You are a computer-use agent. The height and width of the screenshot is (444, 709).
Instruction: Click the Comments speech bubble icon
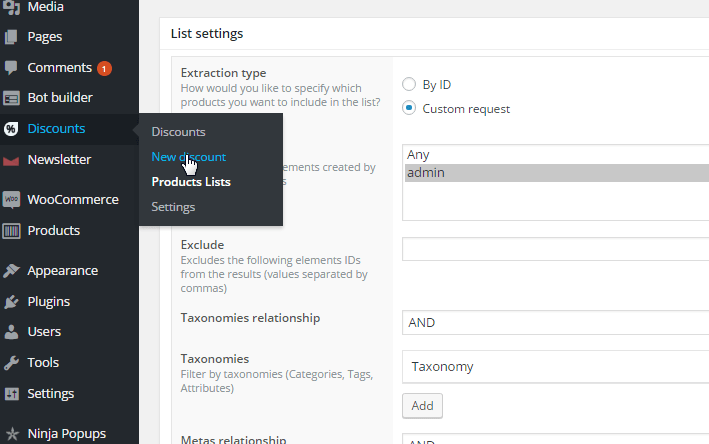(11, 68)
